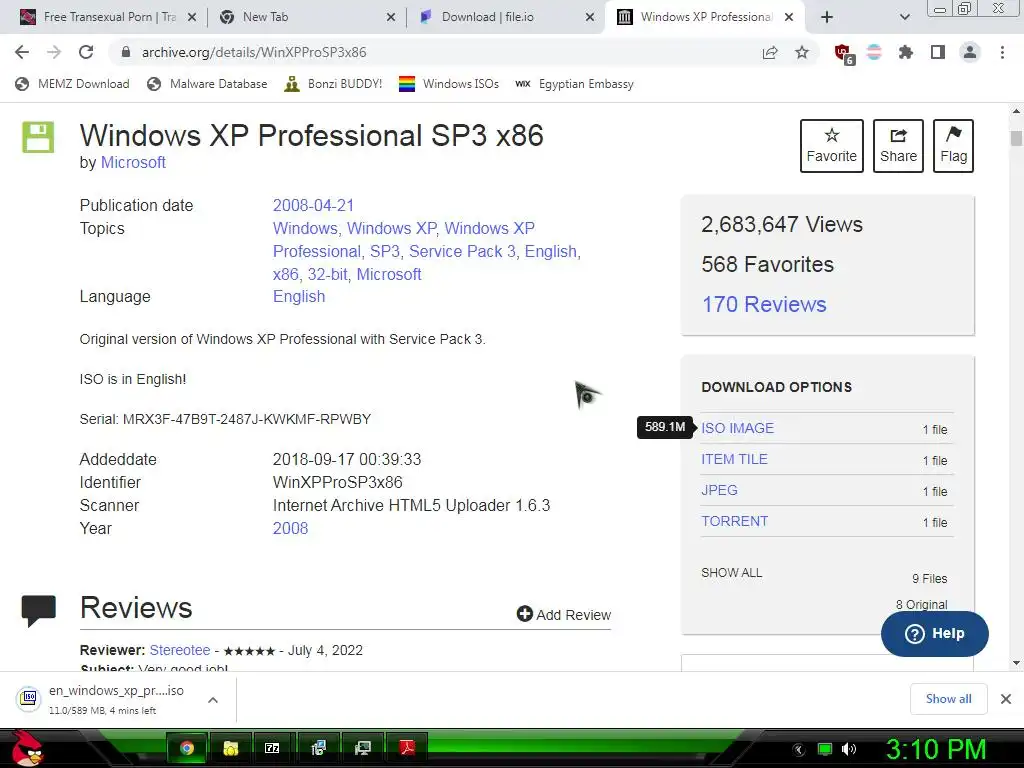Click the Share button
This screenshot has height=768, width=1024.
pos(898,146)
